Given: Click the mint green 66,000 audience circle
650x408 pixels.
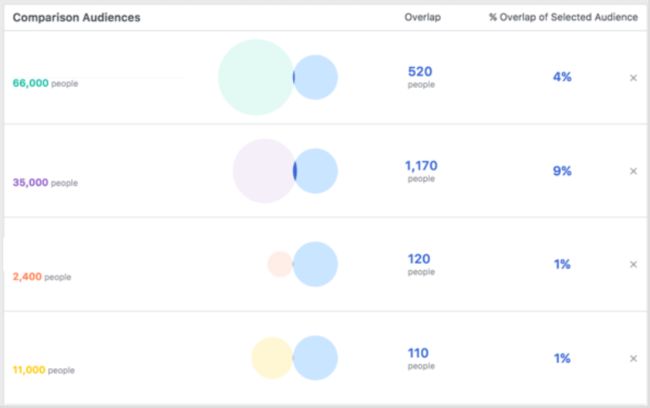Looking at the screenshot, I should coord(256,77).
